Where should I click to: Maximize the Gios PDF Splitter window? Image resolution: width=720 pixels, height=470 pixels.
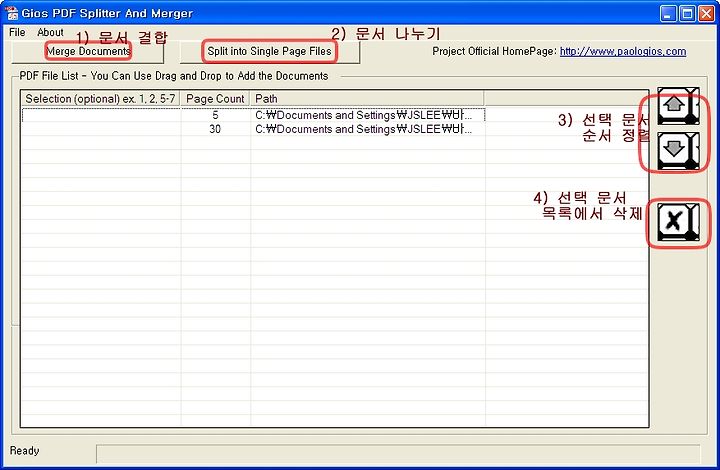click(x=687, y=13)
